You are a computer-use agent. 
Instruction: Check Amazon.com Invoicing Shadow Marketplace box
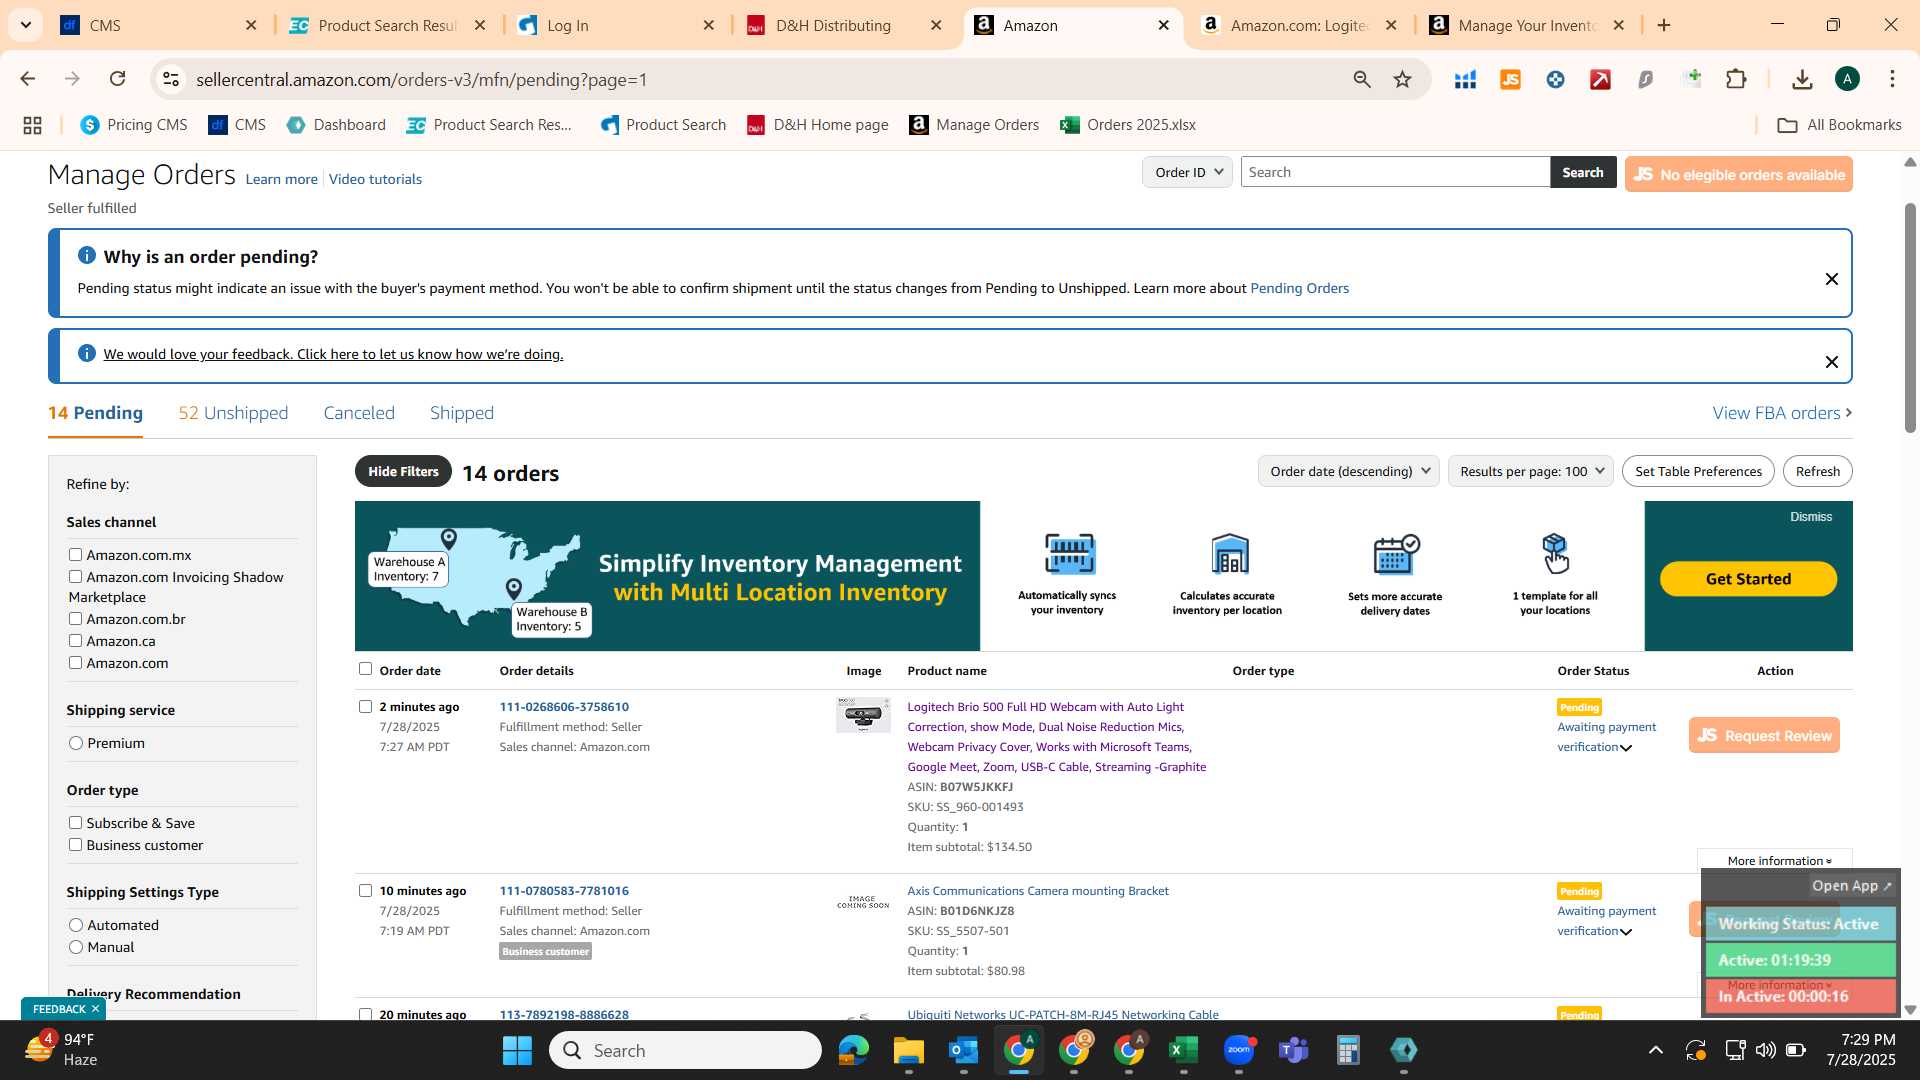point(75,577)
